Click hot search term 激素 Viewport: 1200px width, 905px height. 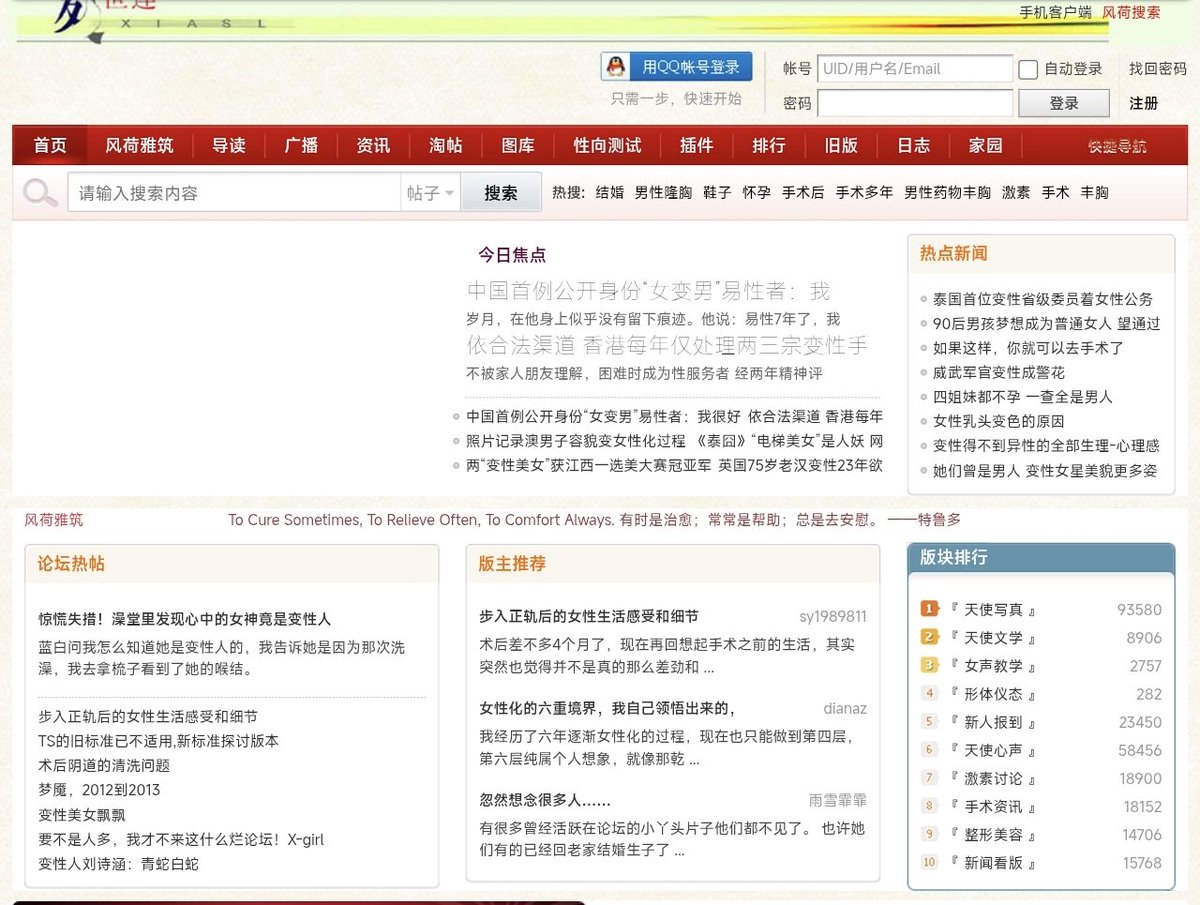1016,193
